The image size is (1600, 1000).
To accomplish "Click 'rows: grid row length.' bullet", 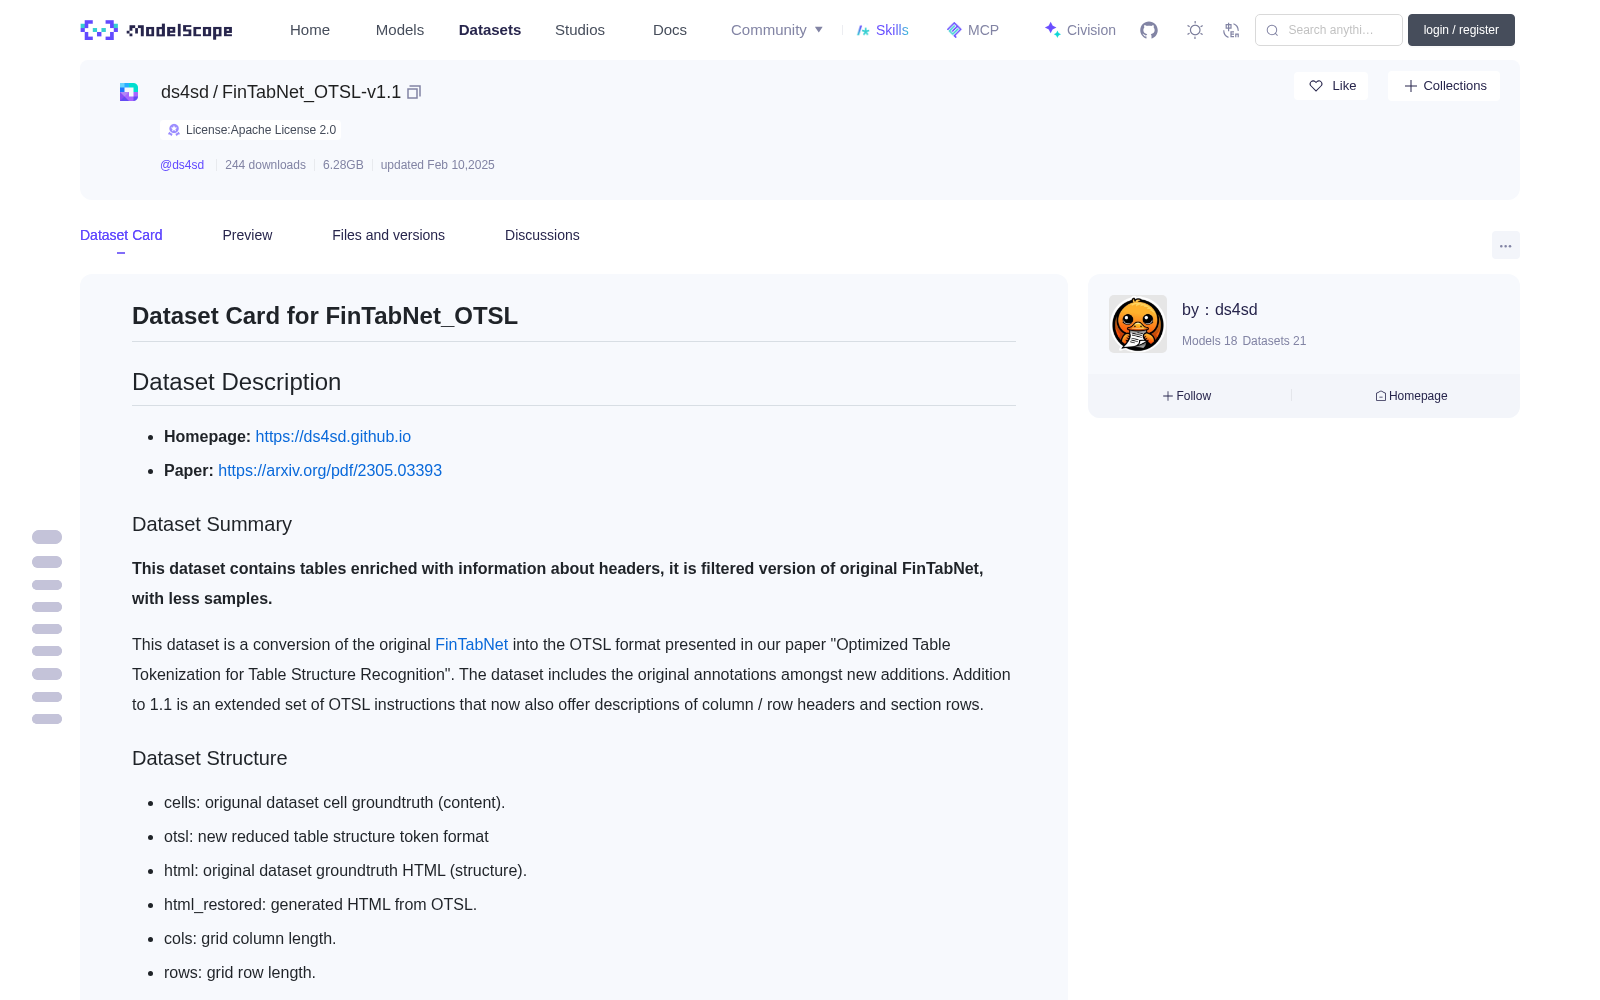I will coord(240,973).
